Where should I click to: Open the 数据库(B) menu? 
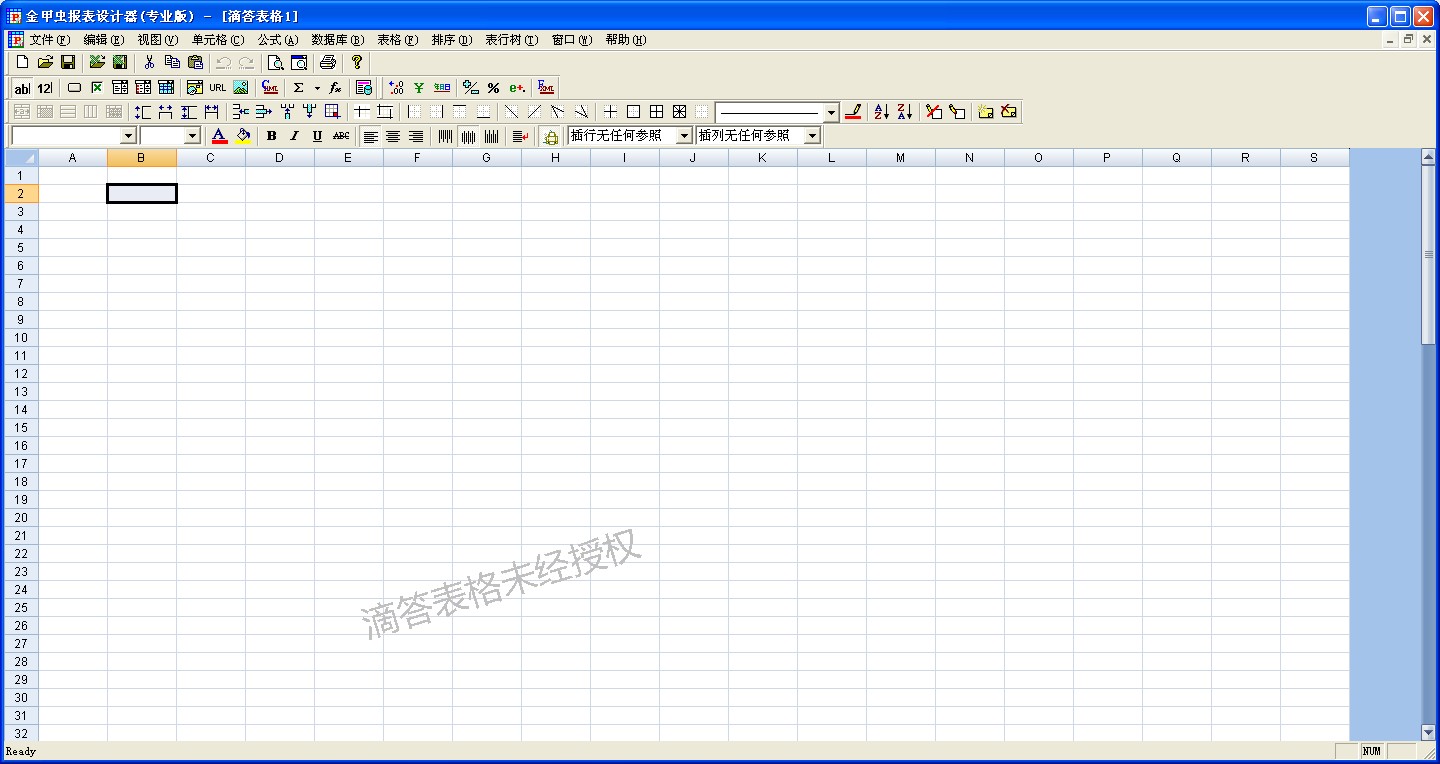338,40
